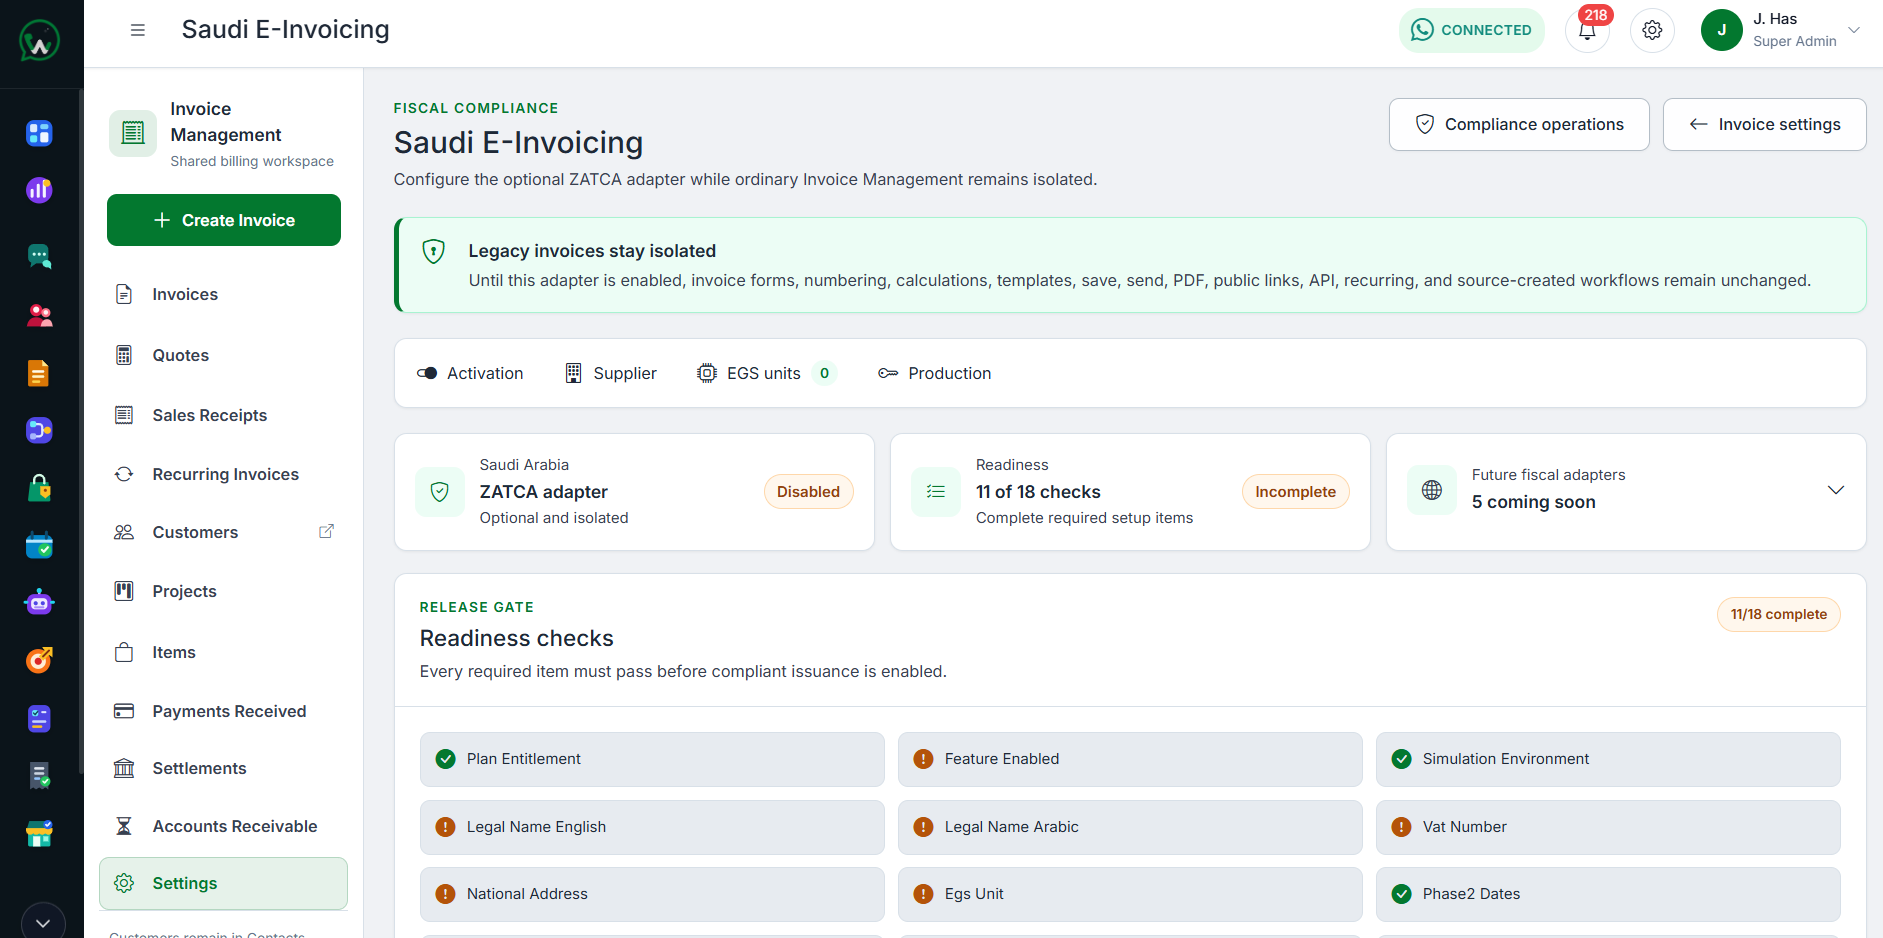Open the storefront icon in left rail

tap(39, 833)
